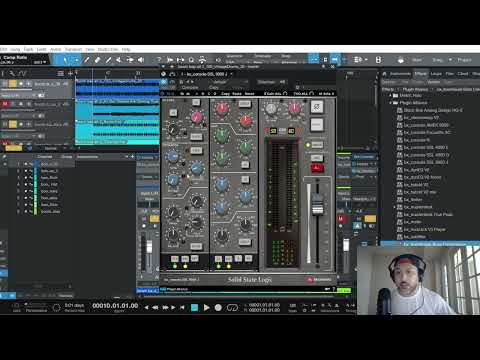Click the Play button in transport

[x=206, y=307]
